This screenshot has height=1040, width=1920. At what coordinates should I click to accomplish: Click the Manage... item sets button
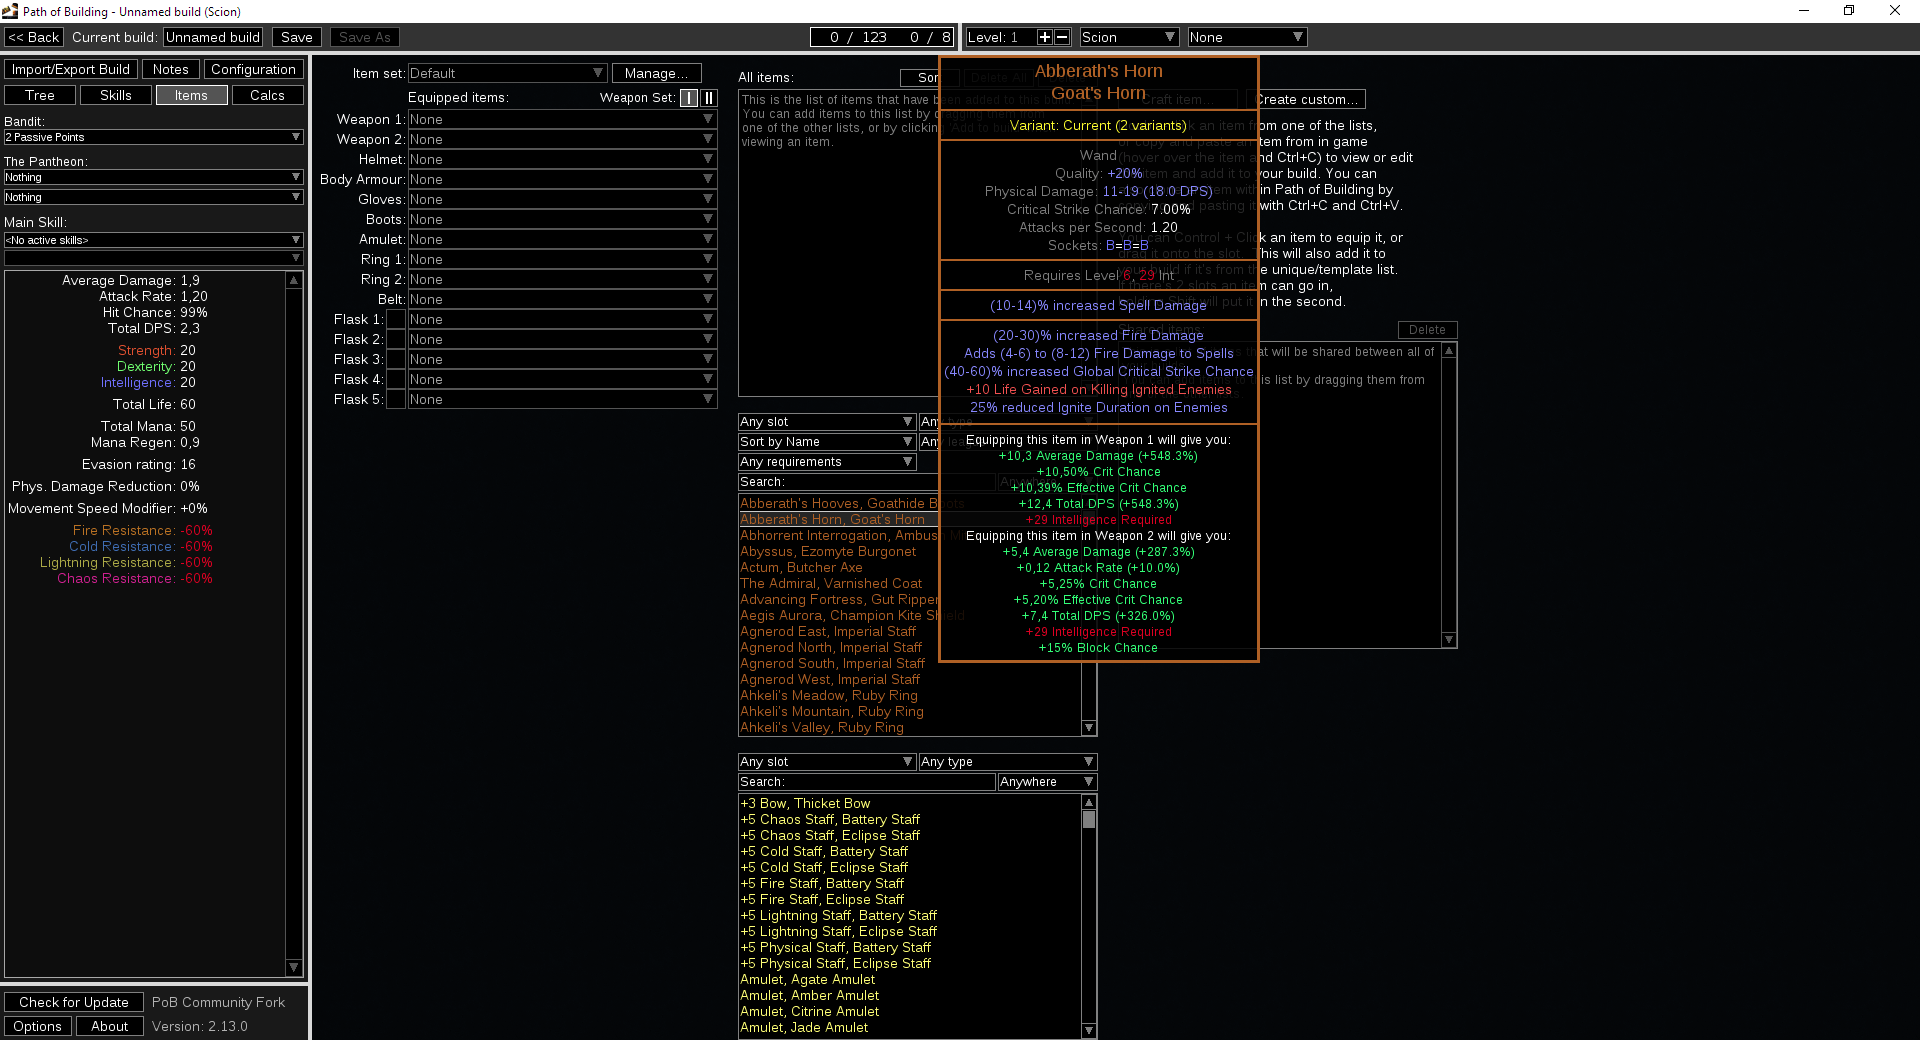click(x=657, y=73)
